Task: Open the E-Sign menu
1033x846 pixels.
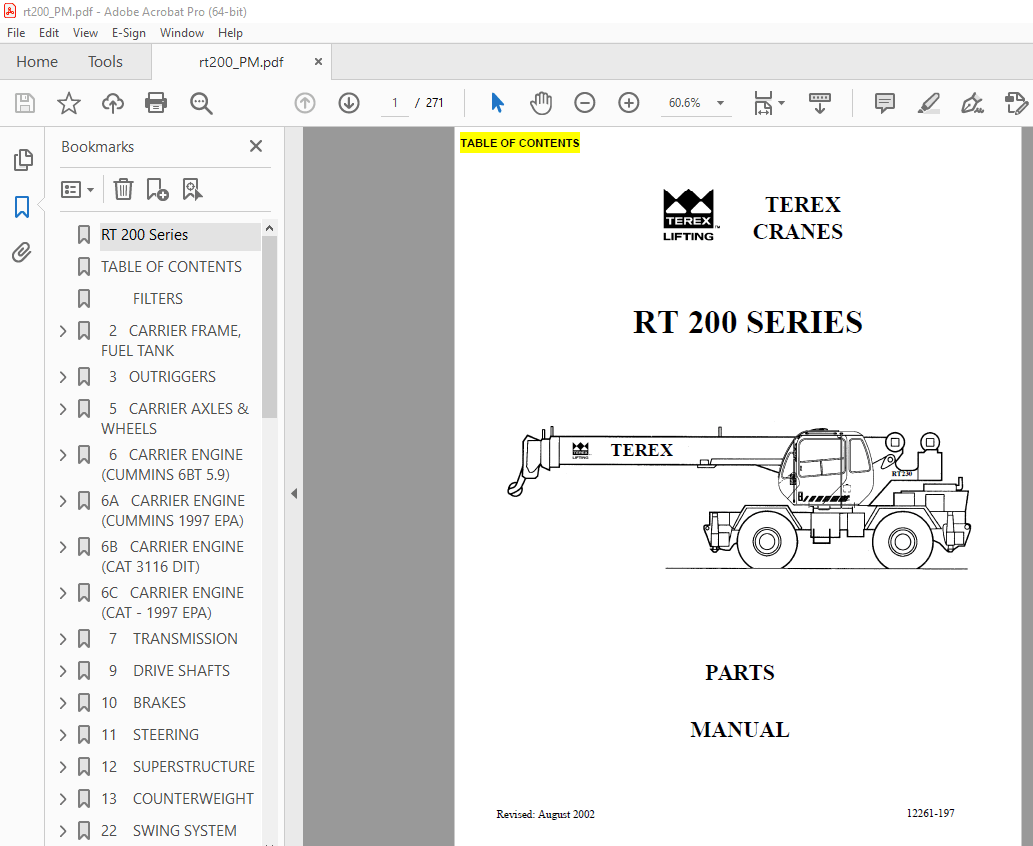Action: pos(129,32)
